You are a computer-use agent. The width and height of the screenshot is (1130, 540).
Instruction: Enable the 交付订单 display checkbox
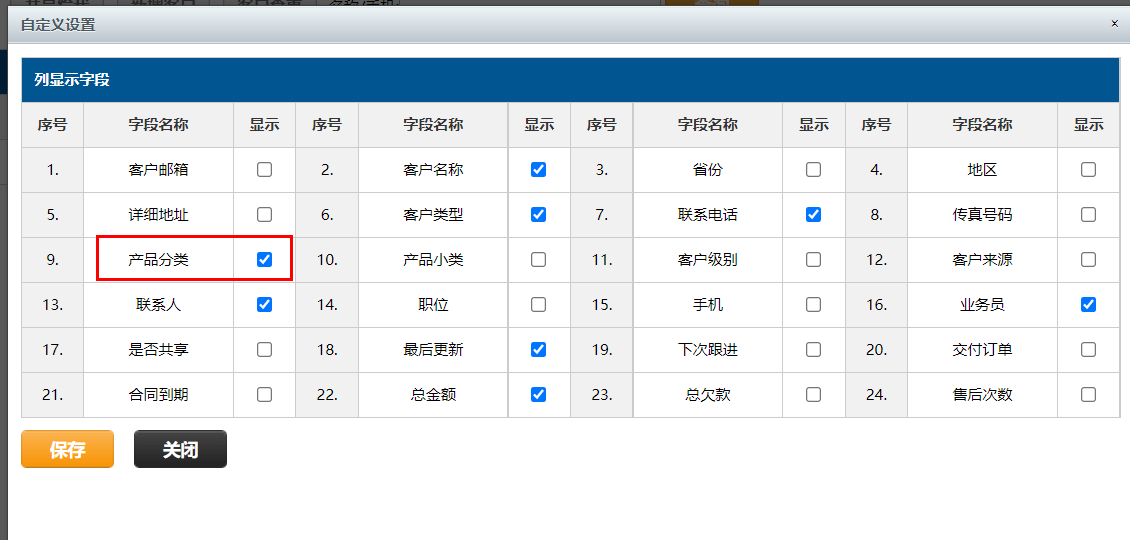point(1088,350)
